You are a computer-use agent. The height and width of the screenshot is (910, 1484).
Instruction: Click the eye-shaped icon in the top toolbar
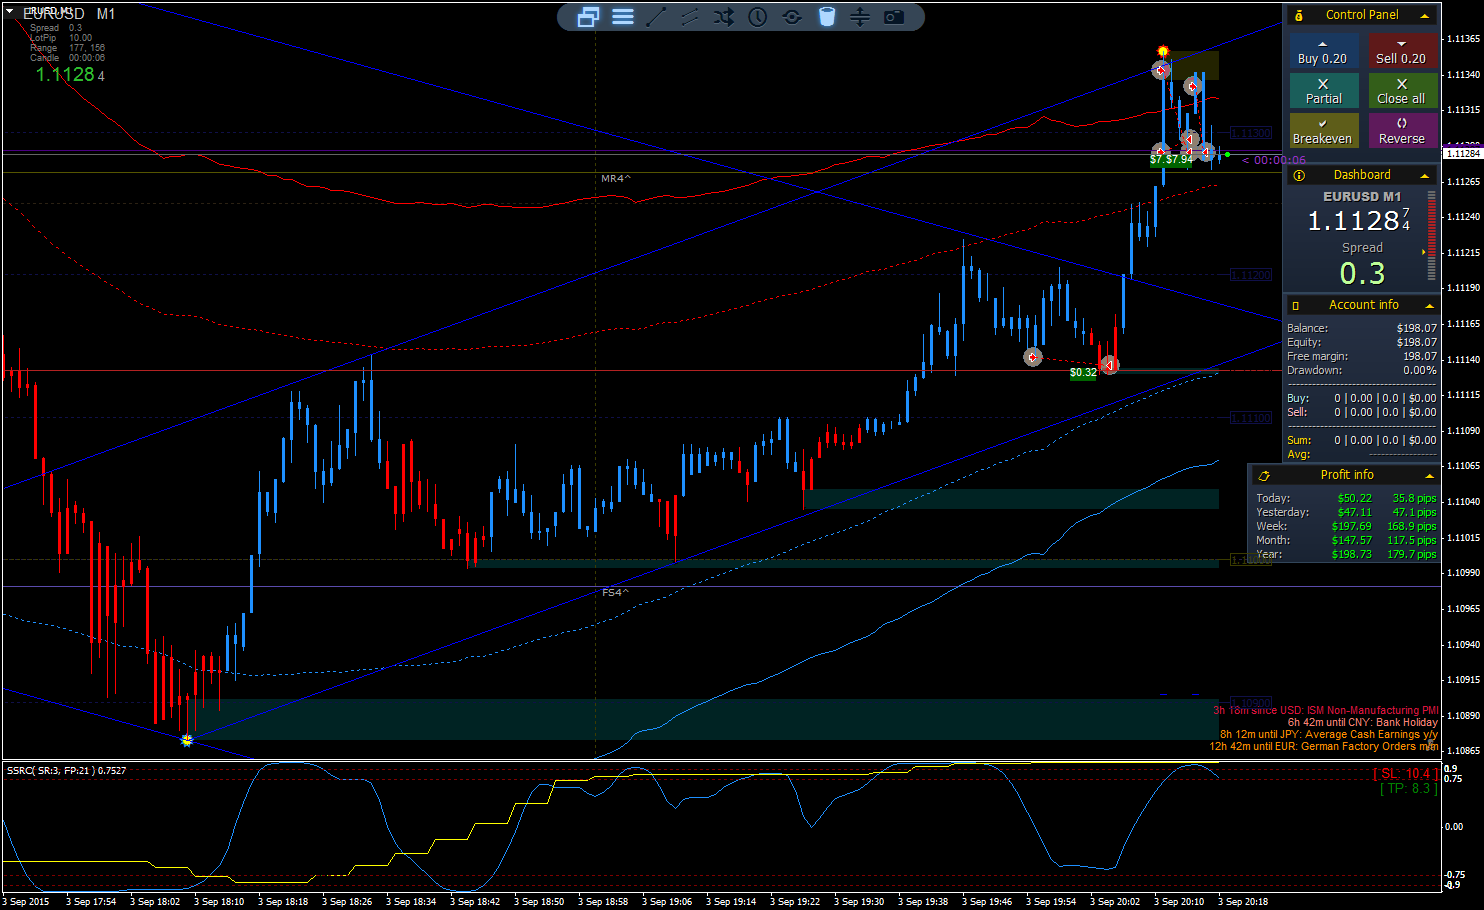point(792,17)
